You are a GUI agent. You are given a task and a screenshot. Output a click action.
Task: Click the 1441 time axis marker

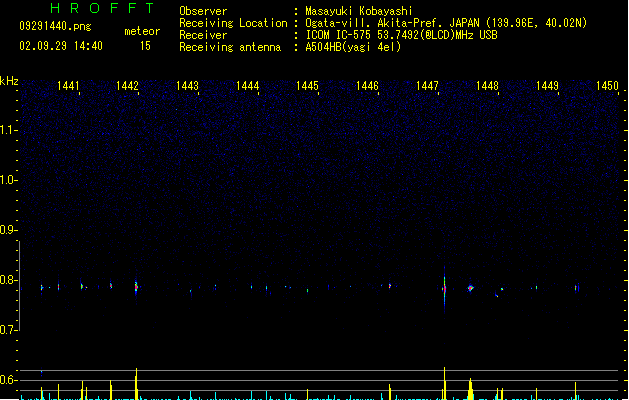[x=68, y=86]
